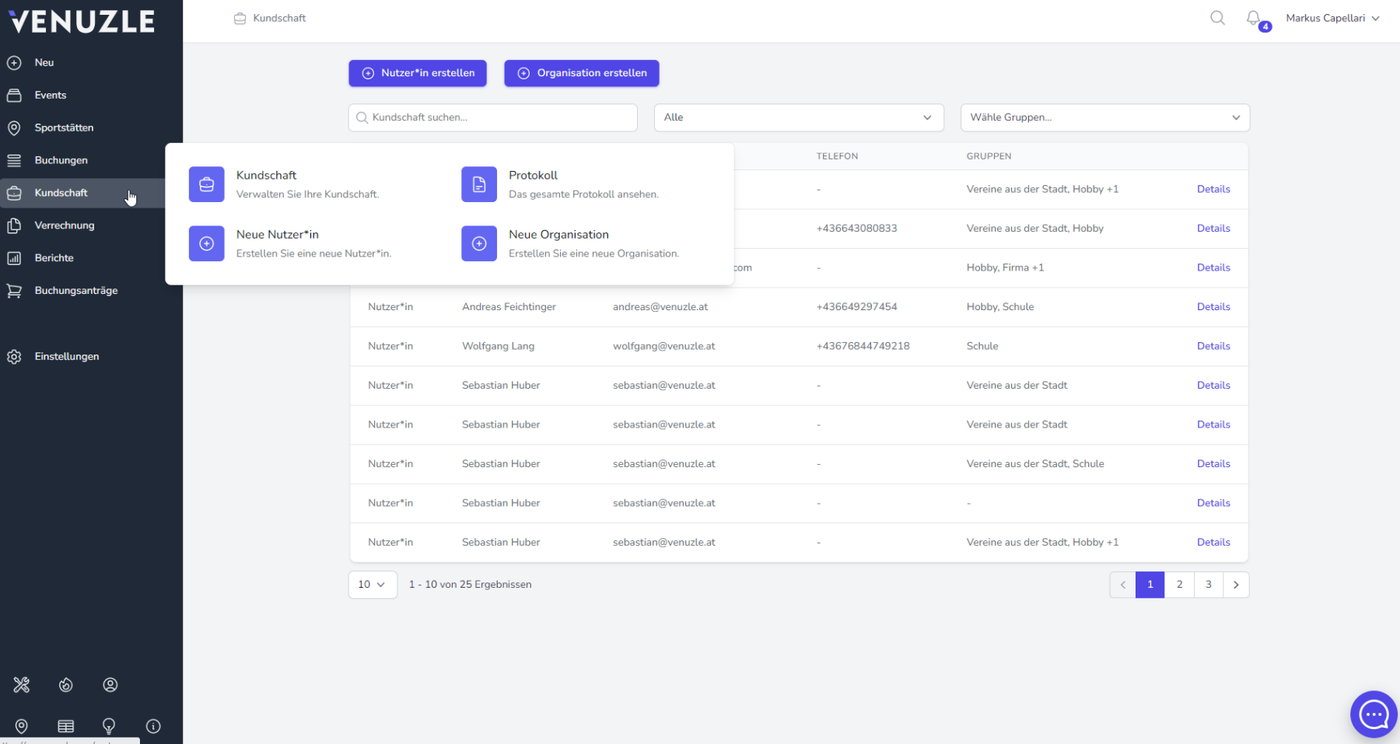1400x744 pixels.
Task: Click the Kundschaft briefcase tile icon
Action: pyautogui.click(x=207, y=184)
